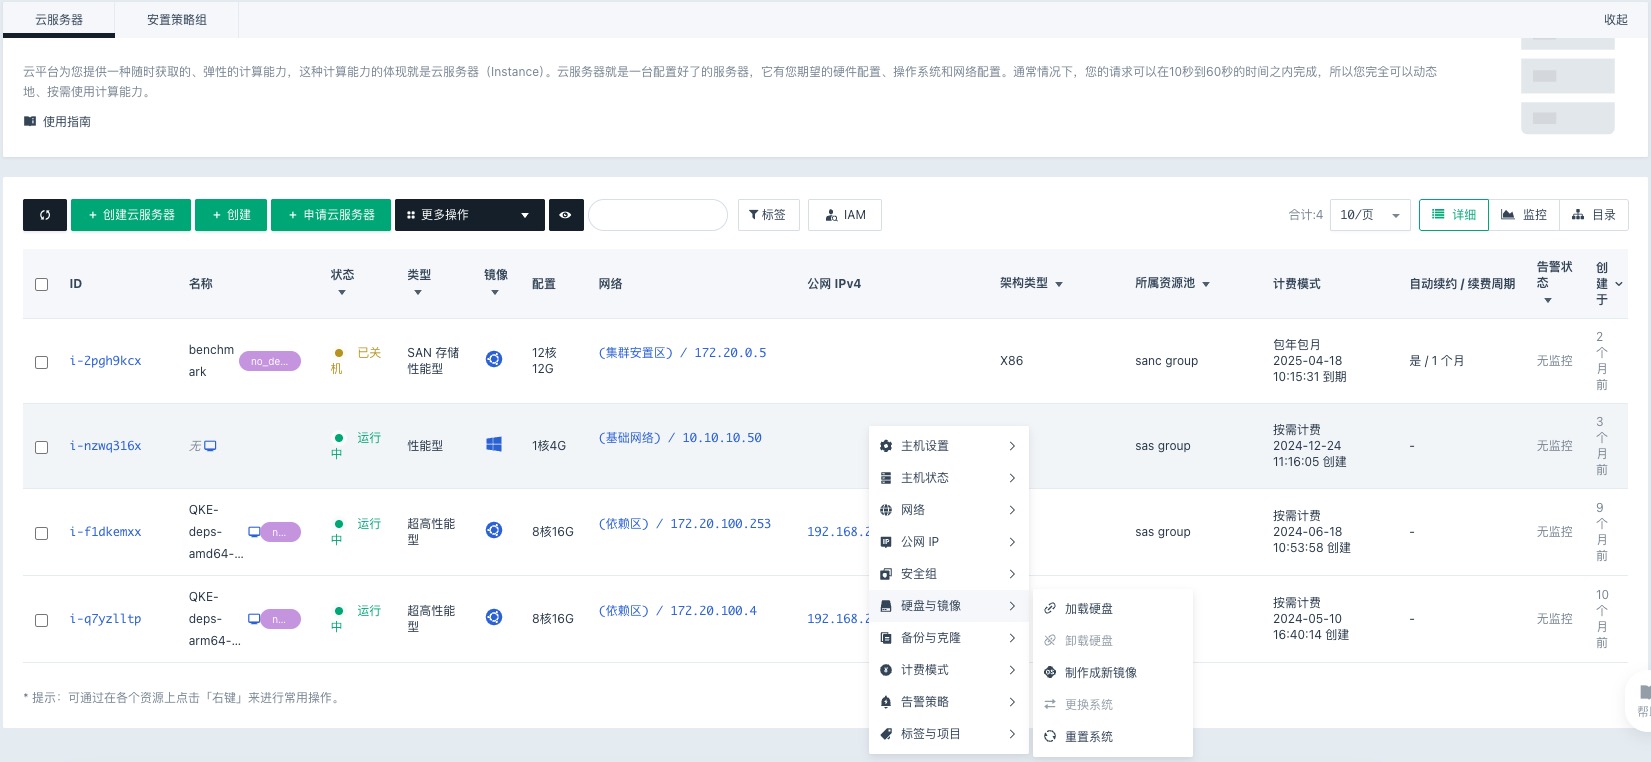Click the refresh icon button
The height and width of the screenshot is (762, 1651).
pyautogui.click(x=45, y=215)
